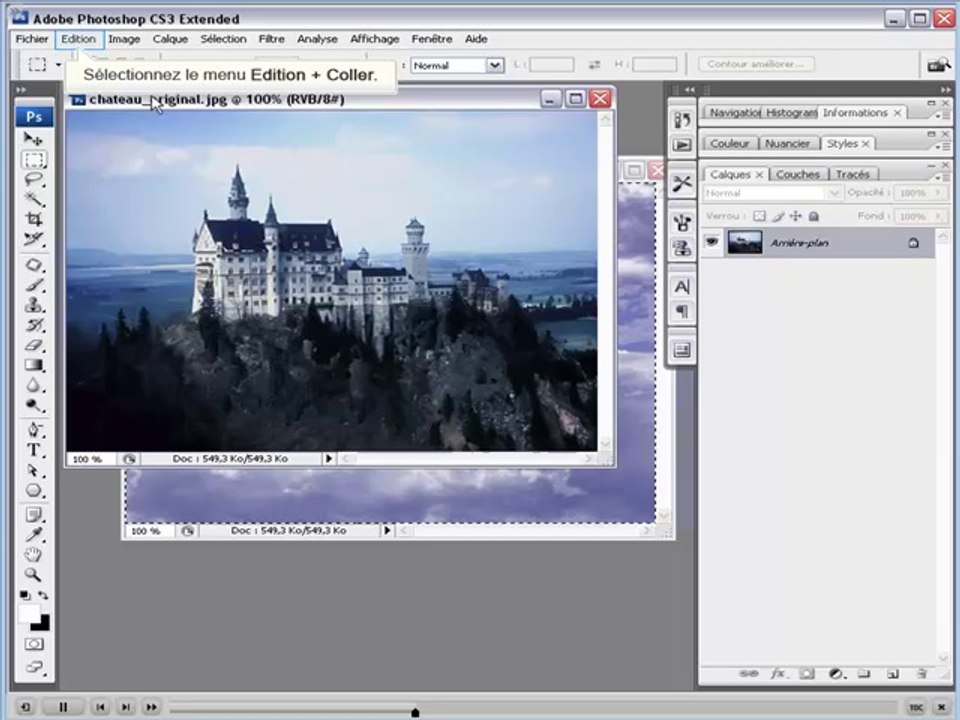Toggle lock all padlock in Verrou row
This screenshot has height=720, width=960.
814,216
